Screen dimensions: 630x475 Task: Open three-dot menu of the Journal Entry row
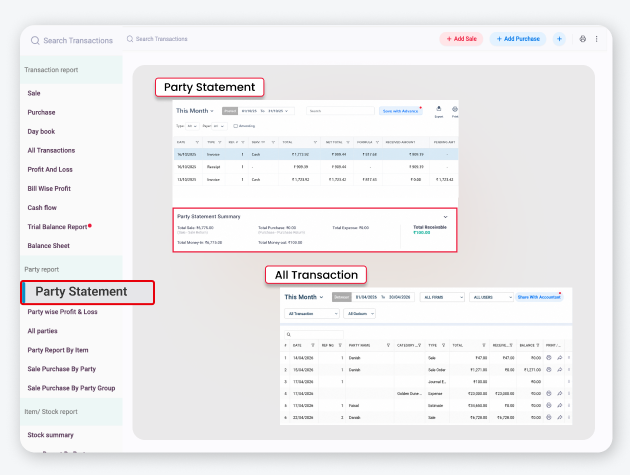coord(569,382)
